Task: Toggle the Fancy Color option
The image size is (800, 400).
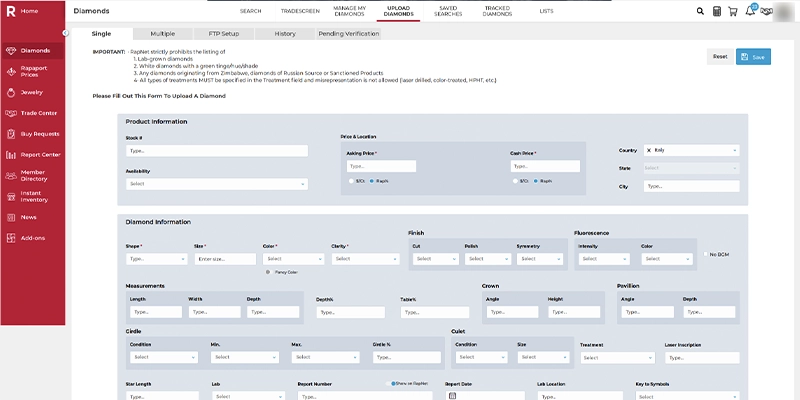Action: [267, 272]
